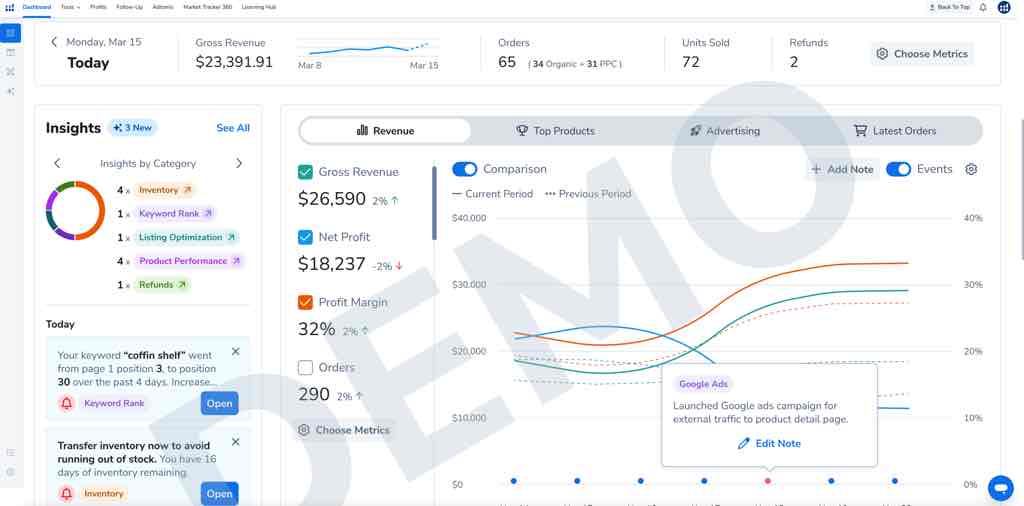The height and width of the screenshot is (506, 1024).
Task: Show next Insights category with right chevron
Action: tap(239, 163)
